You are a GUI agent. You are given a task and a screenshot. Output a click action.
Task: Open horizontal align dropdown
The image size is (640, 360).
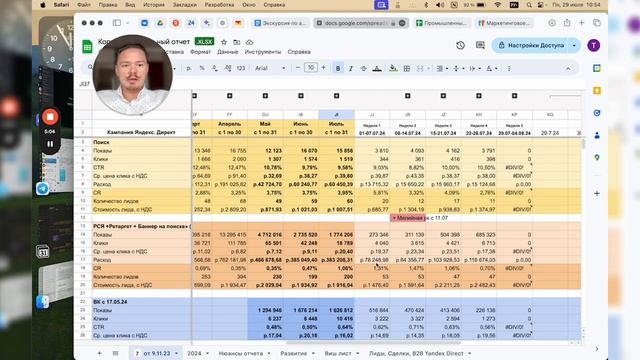point(442,69)
